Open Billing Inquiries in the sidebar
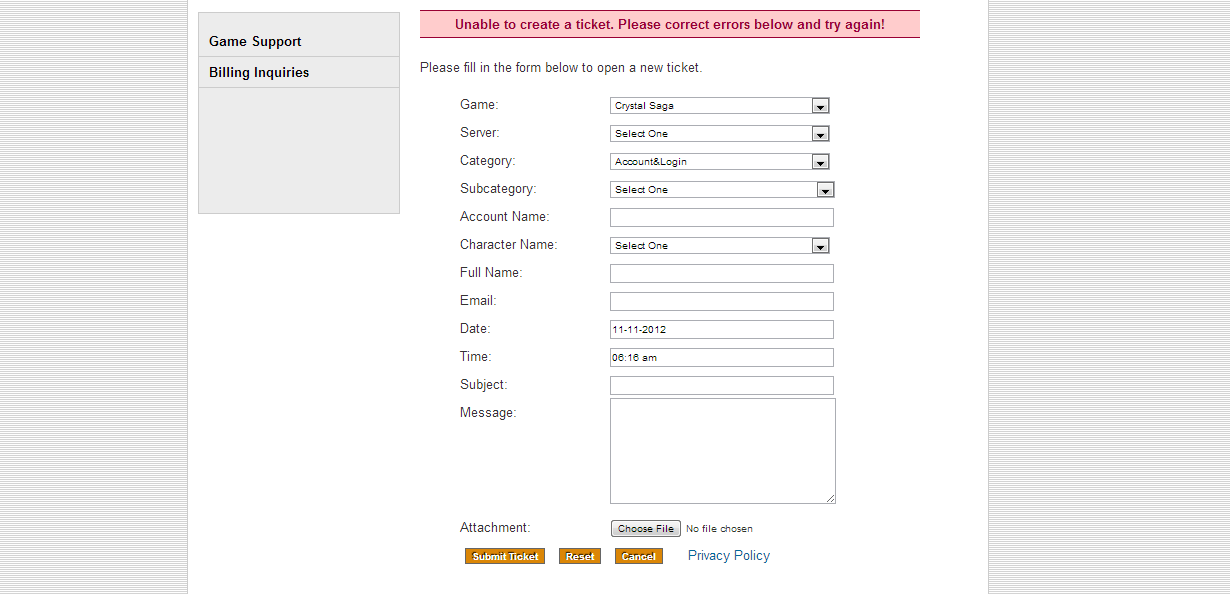 click(x=259, y=73)
